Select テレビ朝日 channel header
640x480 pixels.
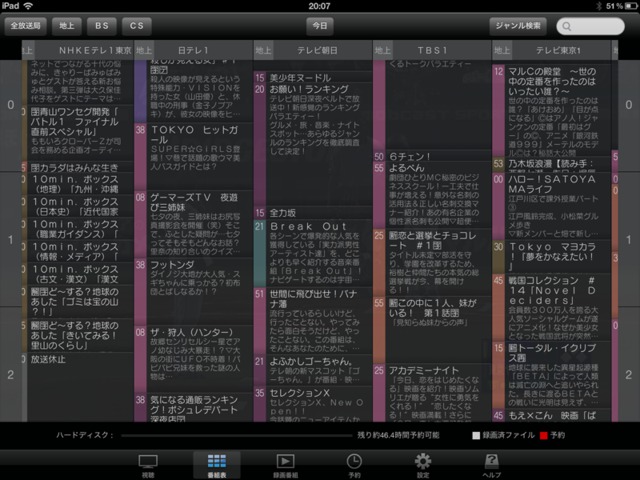point(313,50)
